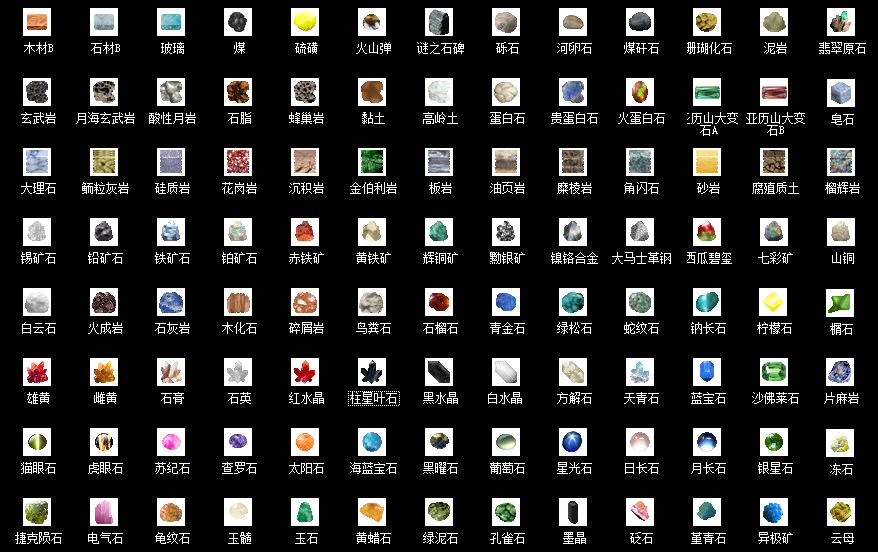The height and width of the screenshot is (552, 878).
Task: Select the 捷克陨石 moldavite icon
Action: click(x=37, y=512)
